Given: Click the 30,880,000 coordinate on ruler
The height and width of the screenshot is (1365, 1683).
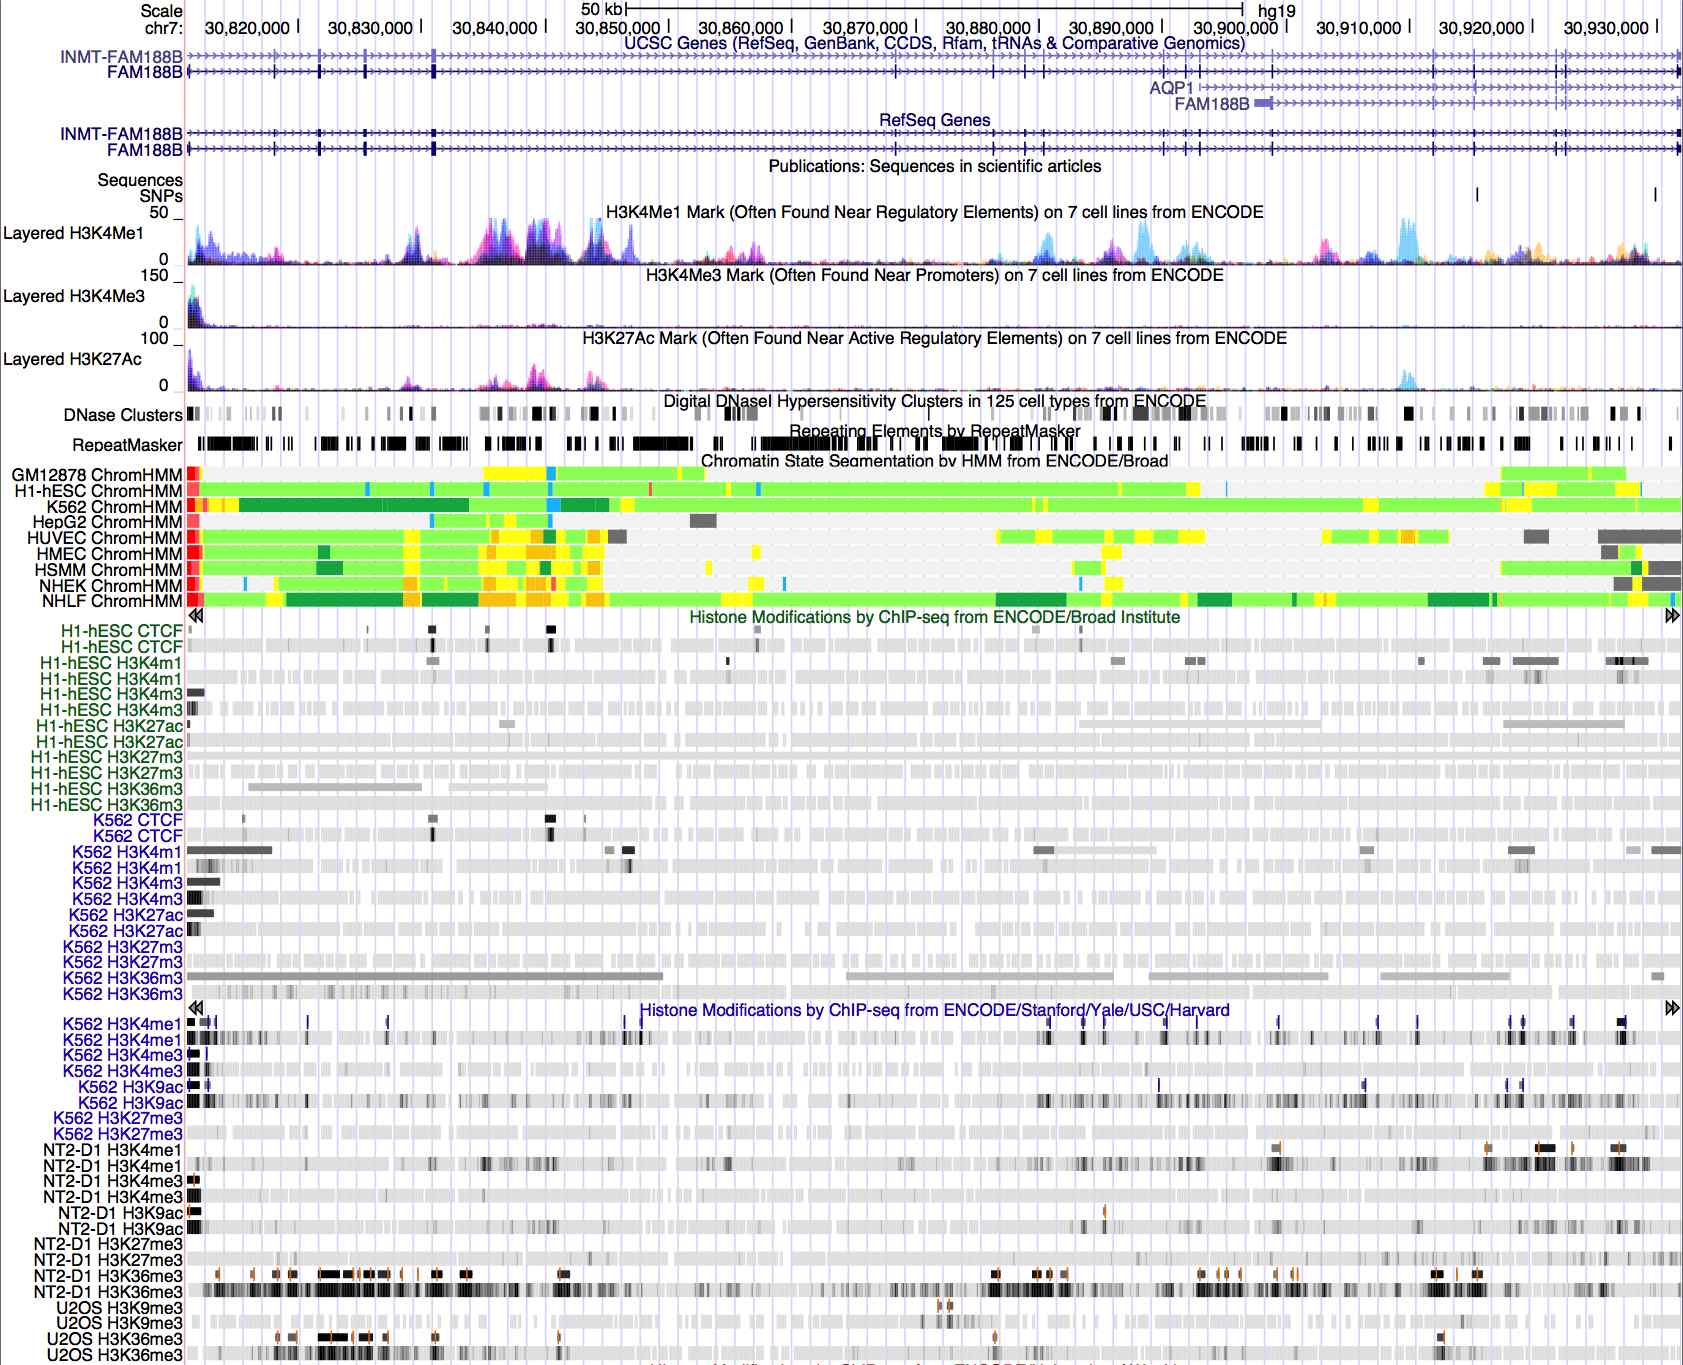Looking at the screenshot, I should [988, 28].
